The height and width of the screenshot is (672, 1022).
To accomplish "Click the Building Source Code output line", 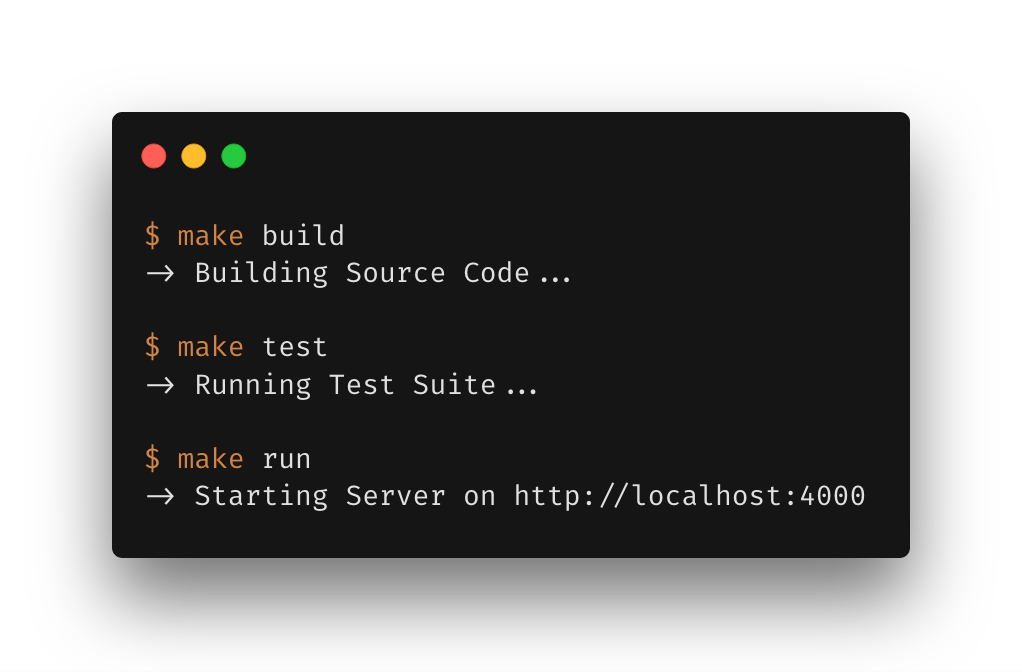I will click(x=362, y=273).
